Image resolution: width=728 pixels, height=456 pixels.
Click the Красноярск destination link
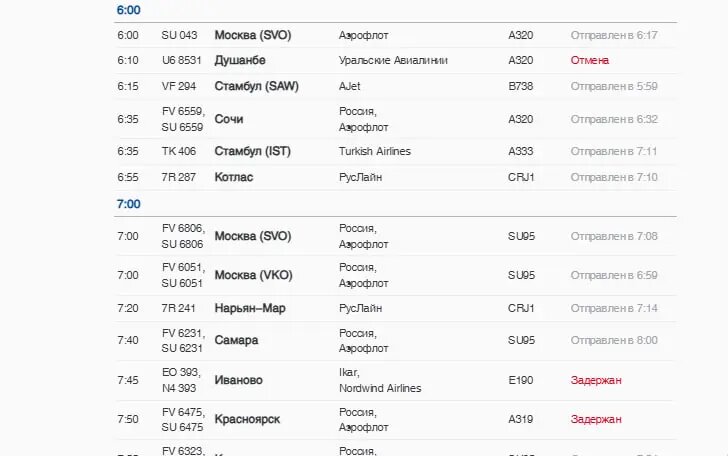coord(247,419)
